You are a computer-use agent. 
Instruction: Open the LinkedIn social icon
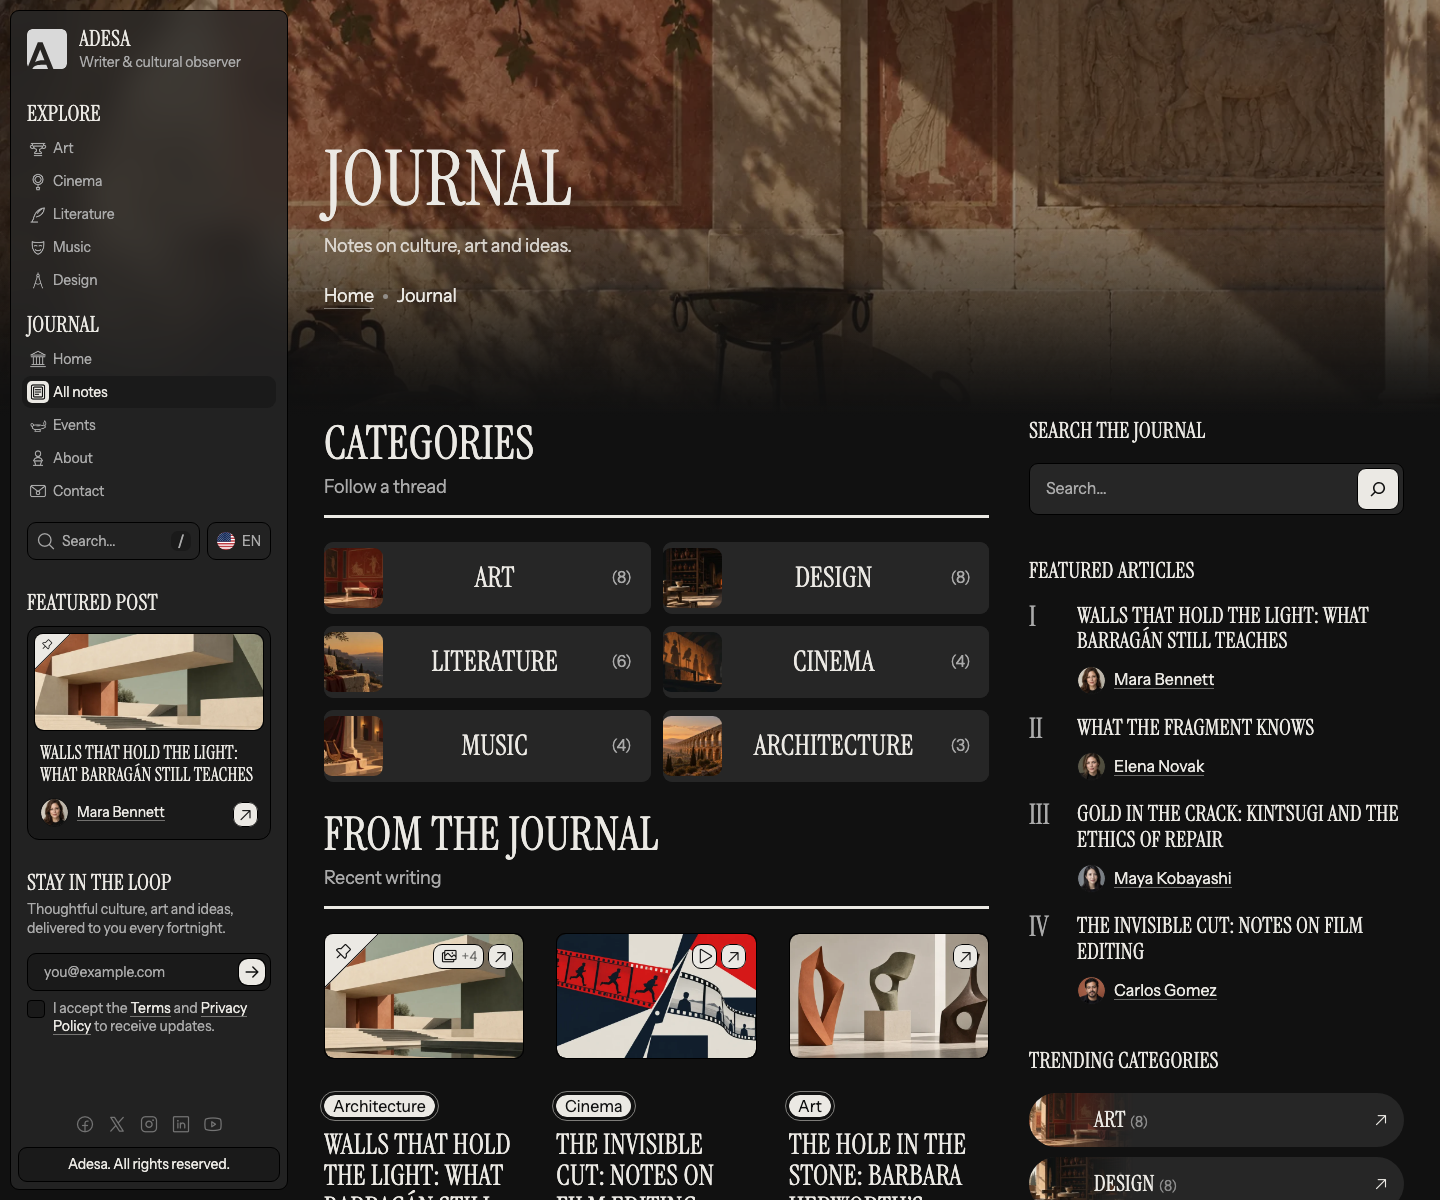tap(181, 1124)
